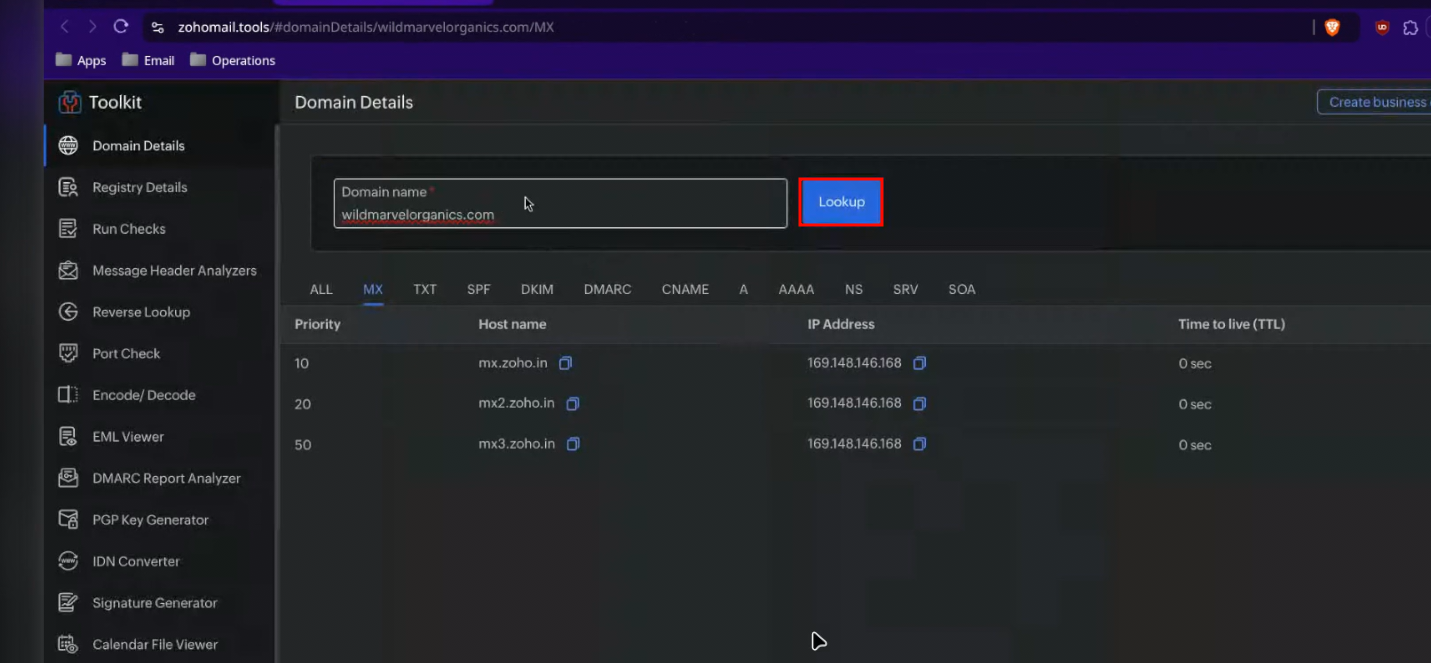Click the Brave Shields icon
This screenshot has width=1431, height=663.
click(x=1332, y=28)
